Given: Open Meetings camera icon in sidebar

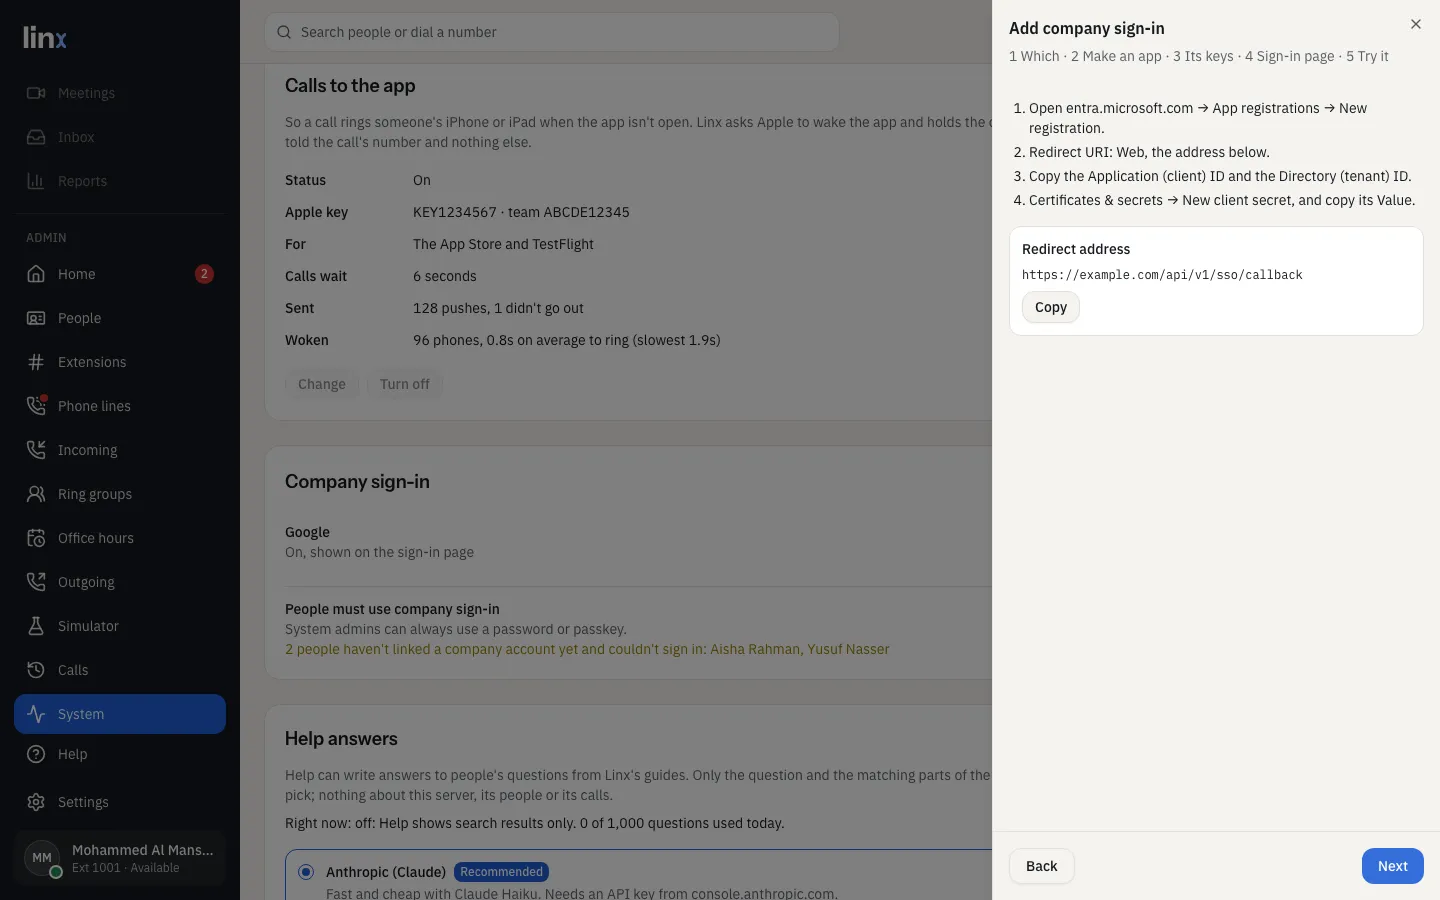Looking at the screenshot, I should (x=36, y=93).
